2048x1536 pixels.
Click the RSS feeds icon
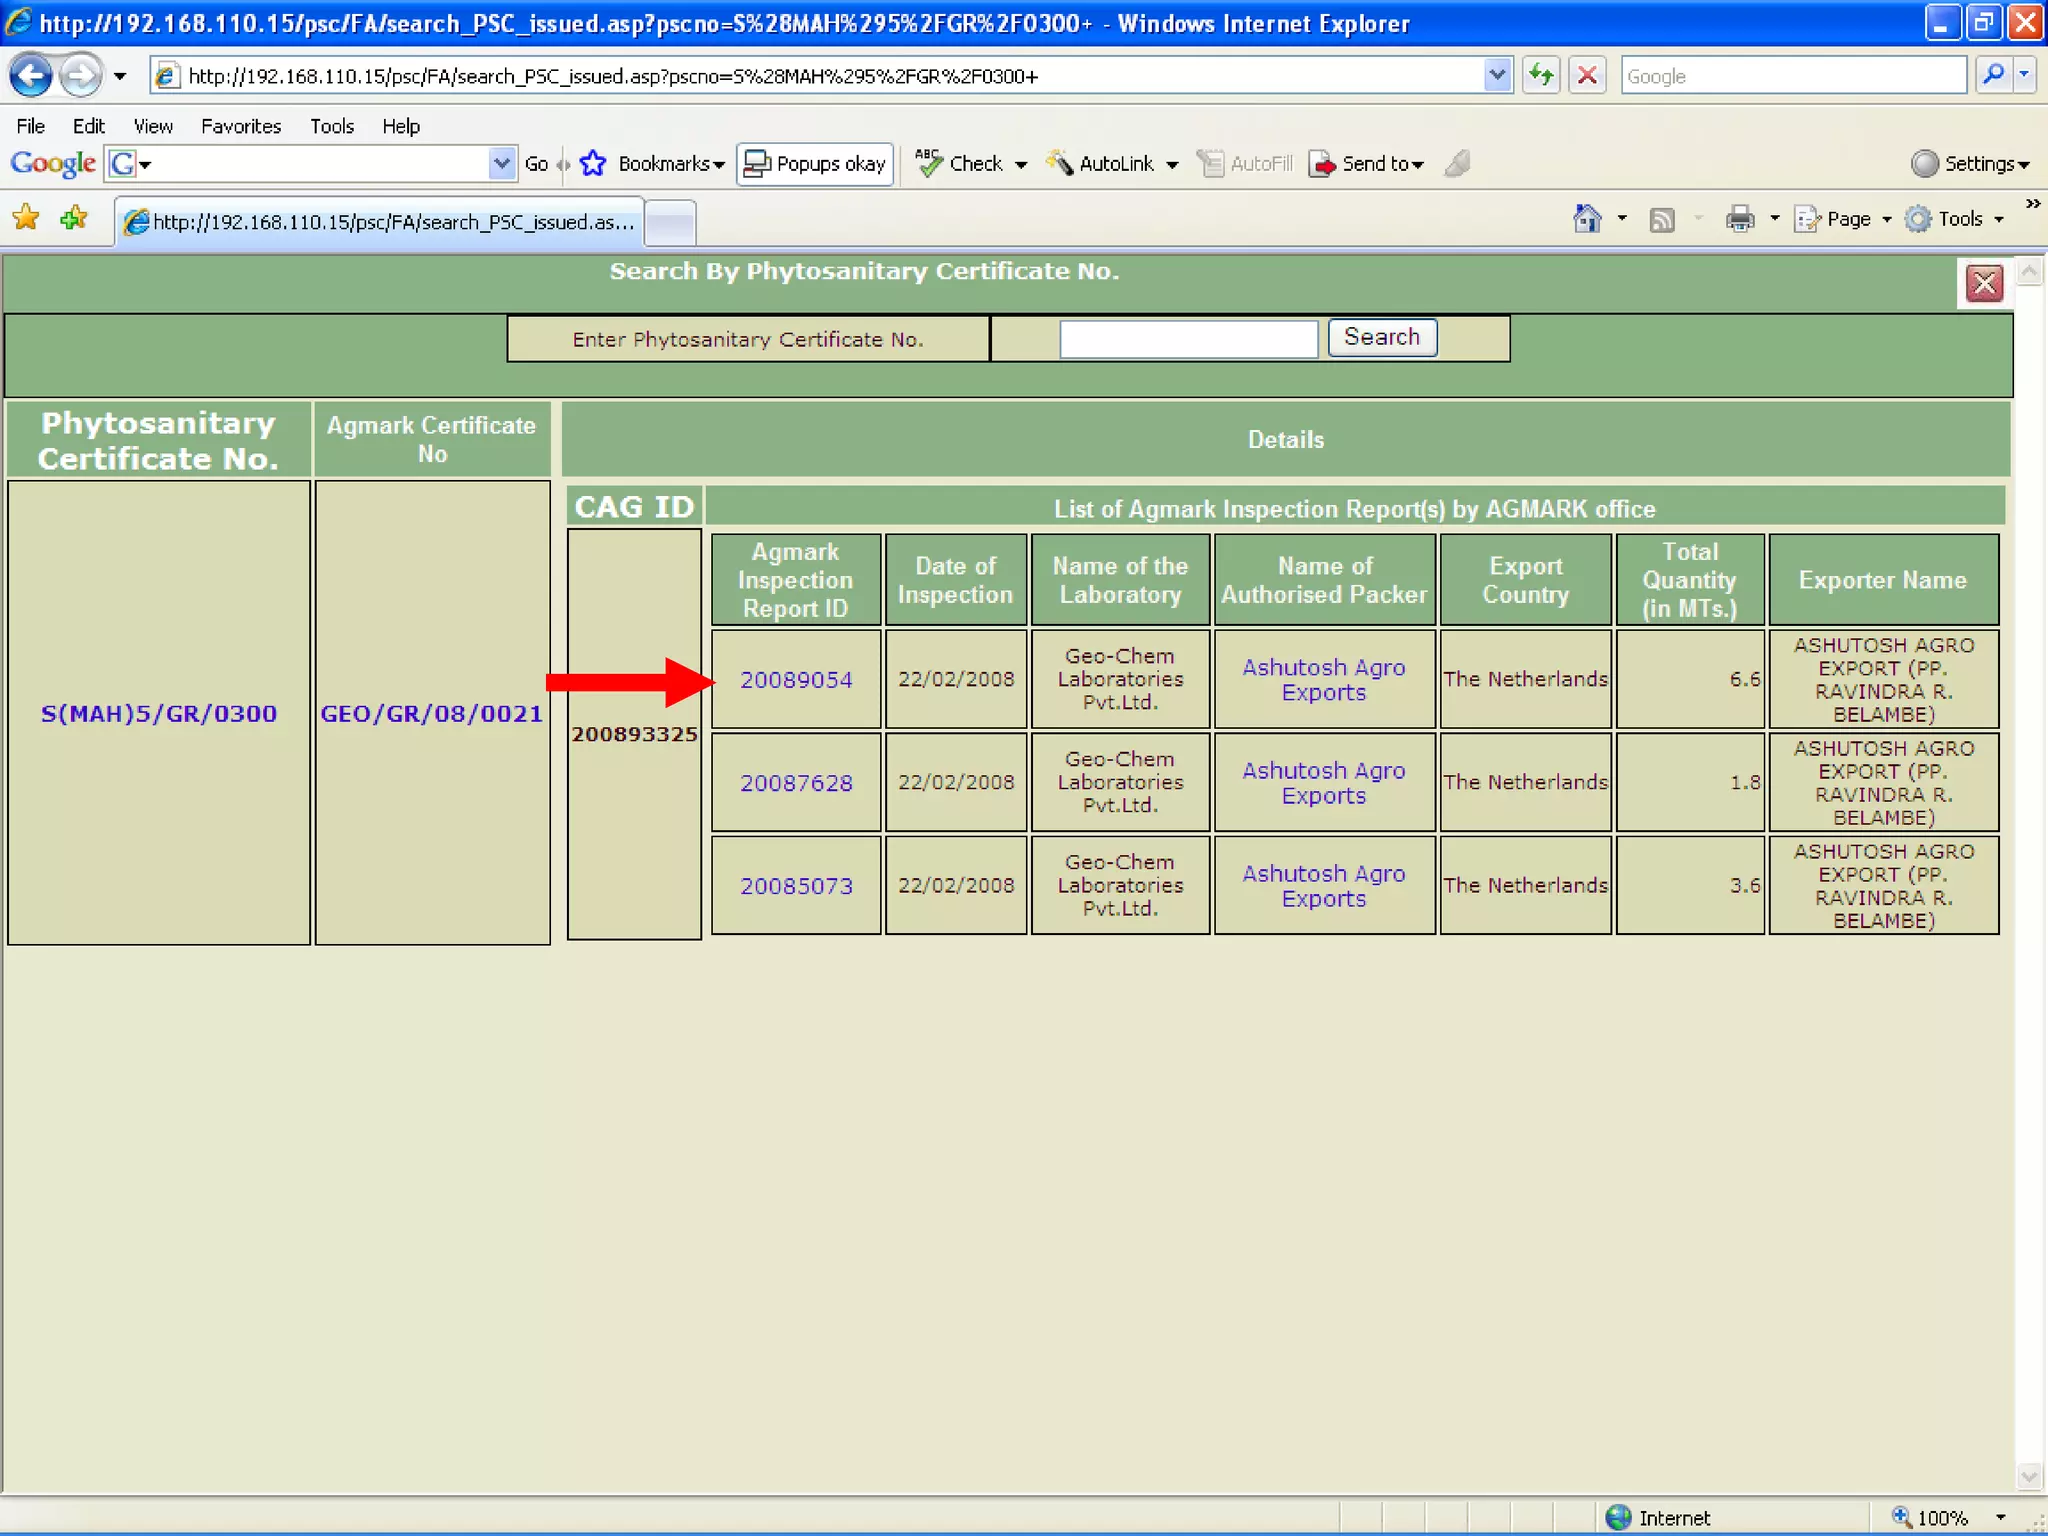pos(1662,219)
